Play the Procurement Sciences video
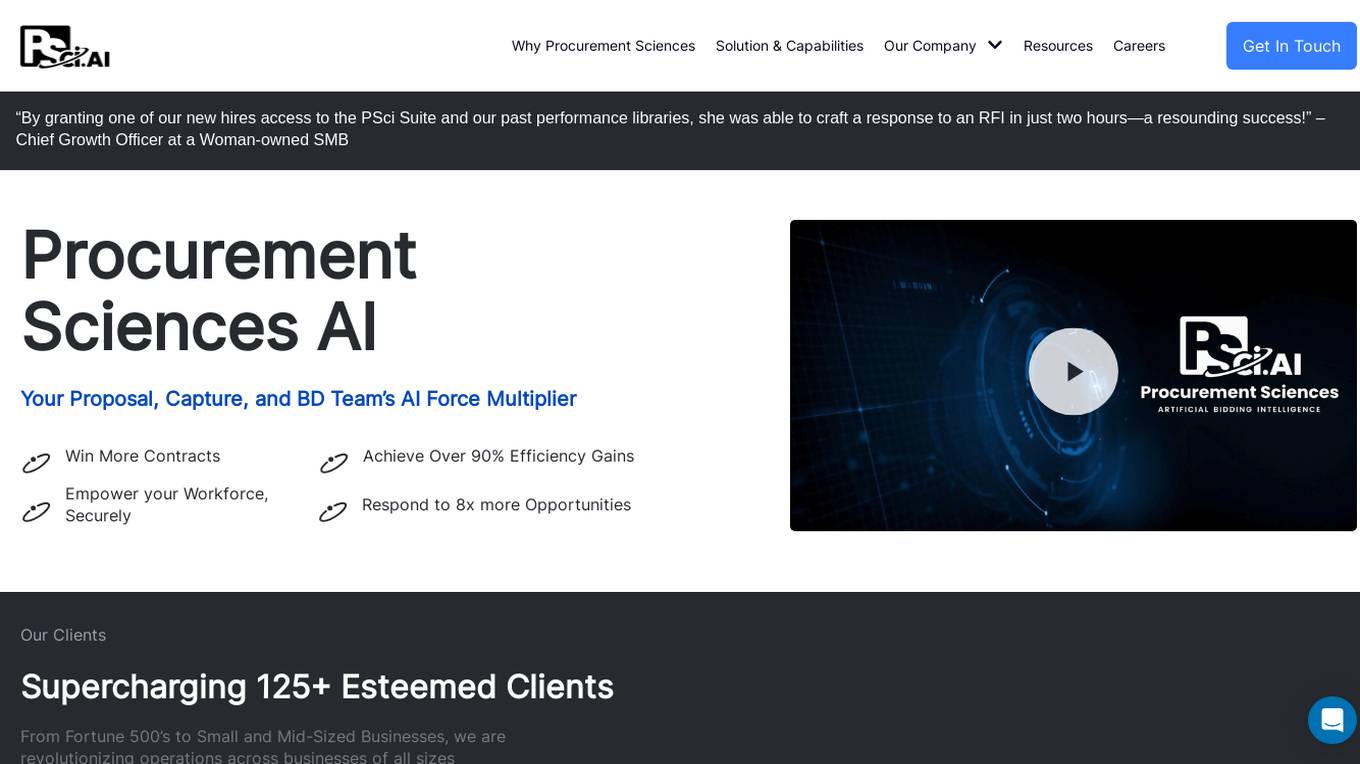 (x=1073, y=371)
